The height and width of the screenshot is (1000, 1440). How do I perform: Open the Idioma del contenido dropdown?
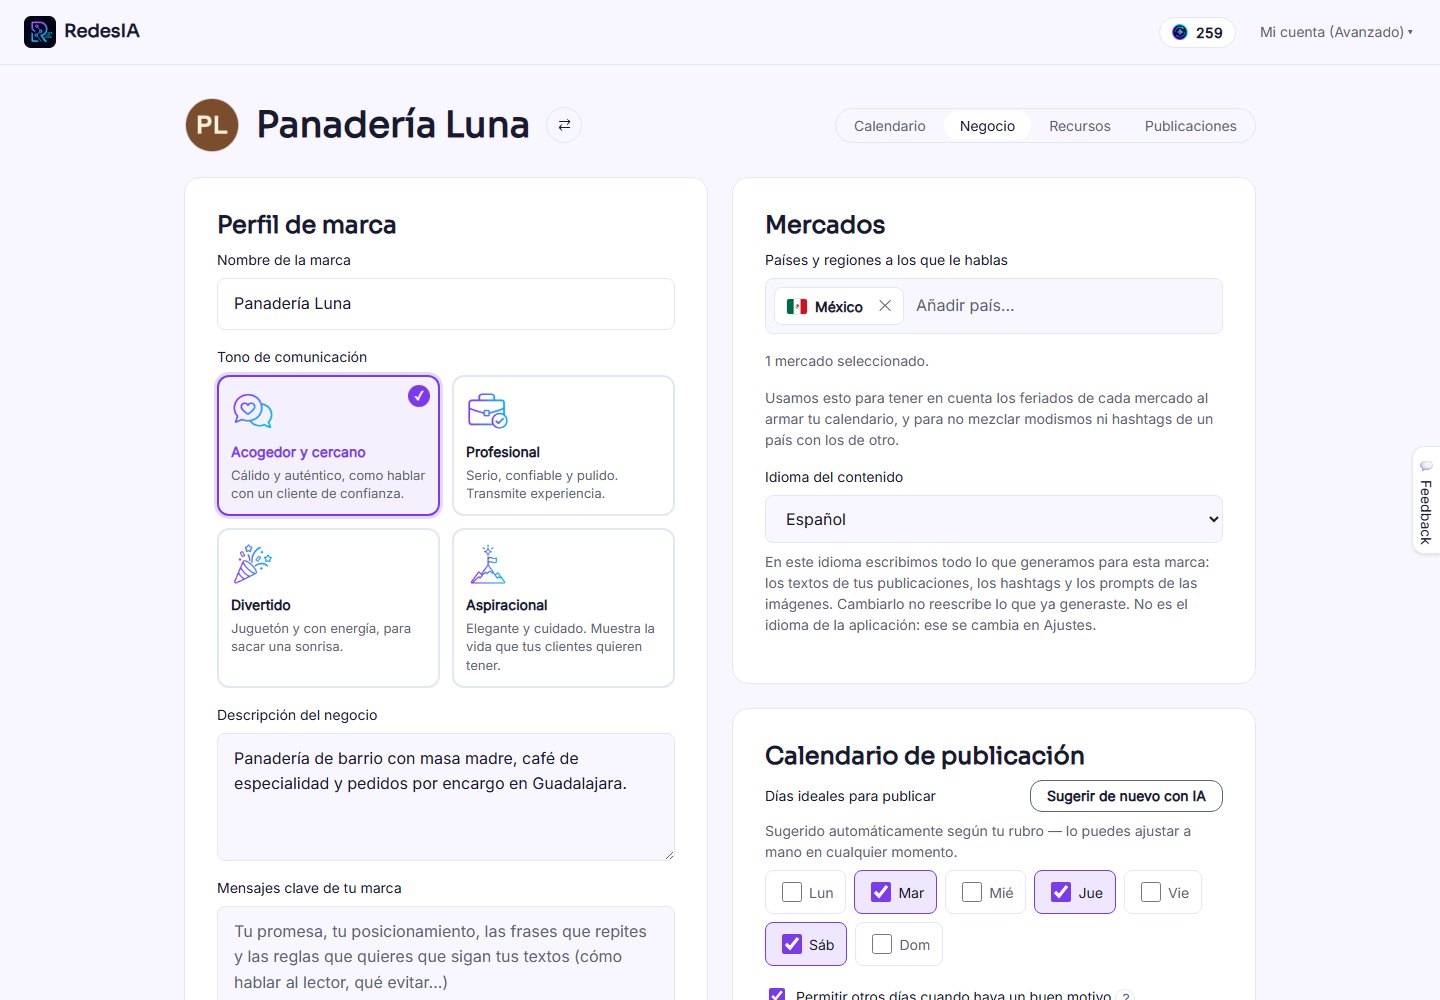pyautogui.click(x=993, y=519)
